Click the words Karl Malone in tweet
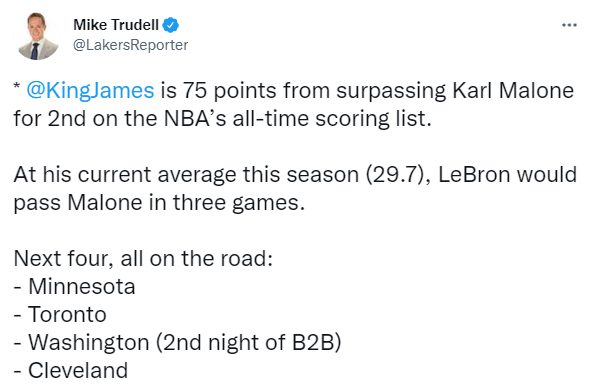Viewport: 595px width, 392px height. coord(513,90)
